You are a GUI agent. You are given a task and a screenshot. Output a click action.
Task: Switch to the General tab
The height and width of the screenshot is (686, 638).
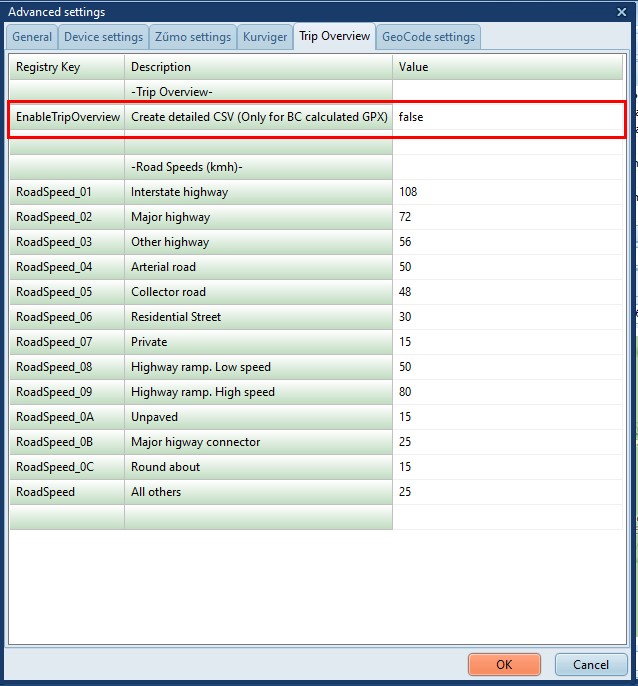(32, 38)
